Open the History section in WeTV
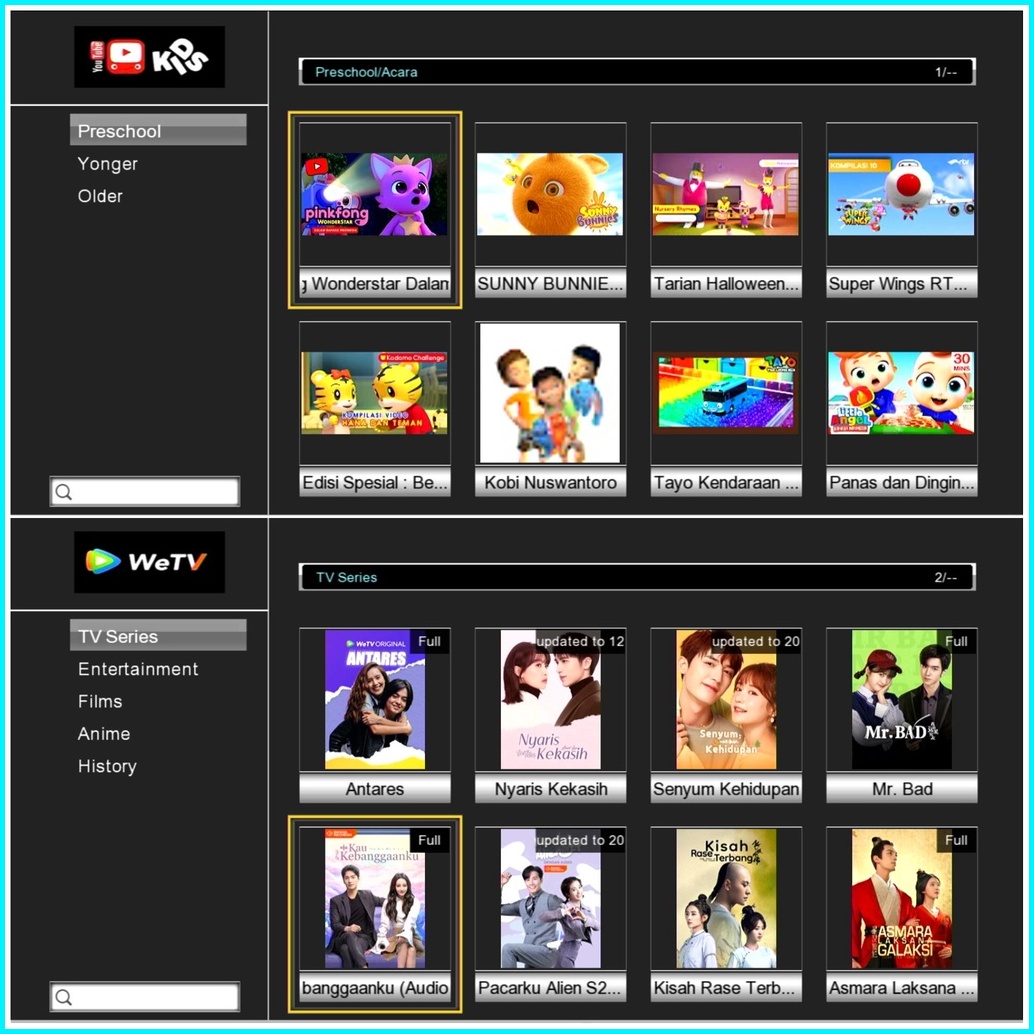The height and width of the screenshot is (1034, 1034). (107, 767)
